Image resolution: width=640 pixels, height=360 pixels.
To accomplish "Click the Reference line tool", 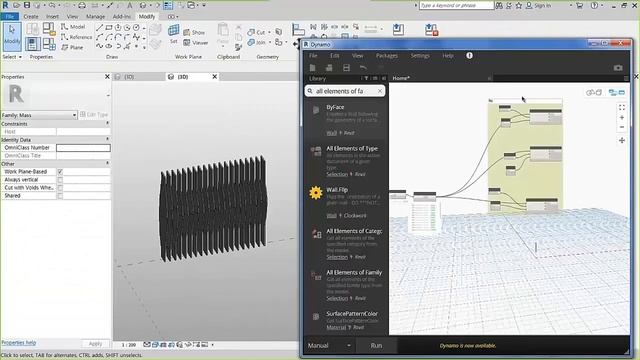I will [x=76, y=37].
